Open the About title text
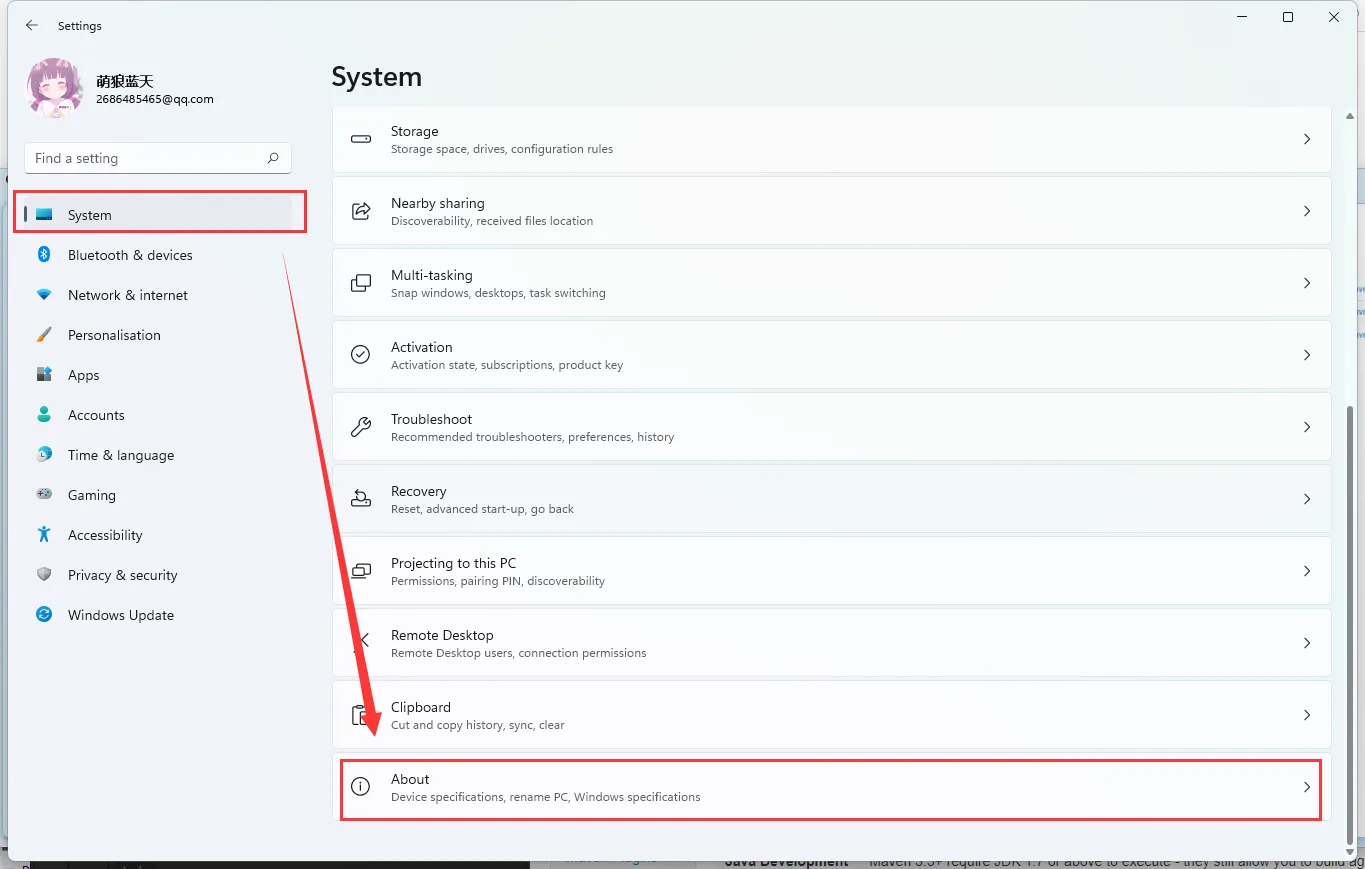 tap(410, 779)
